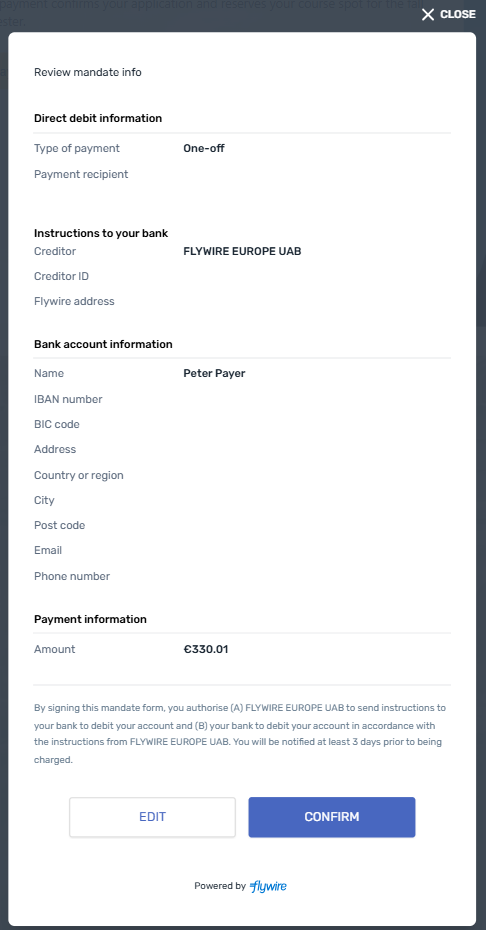Click the One-off payment type value
486x930 pixels.
point(204,148)
